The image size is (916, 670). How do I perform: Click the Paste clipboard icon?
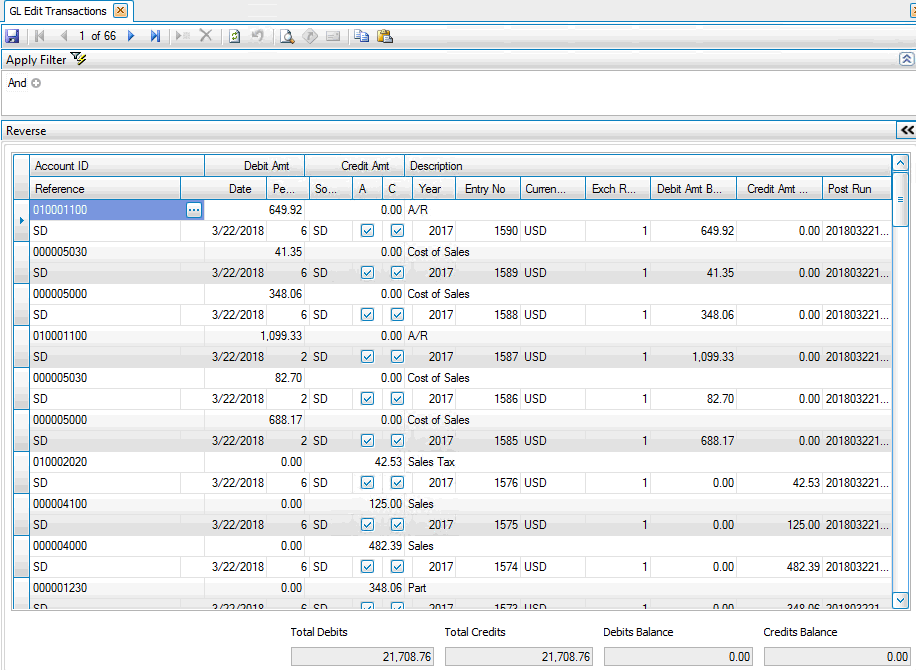click(x=384, y=36)
